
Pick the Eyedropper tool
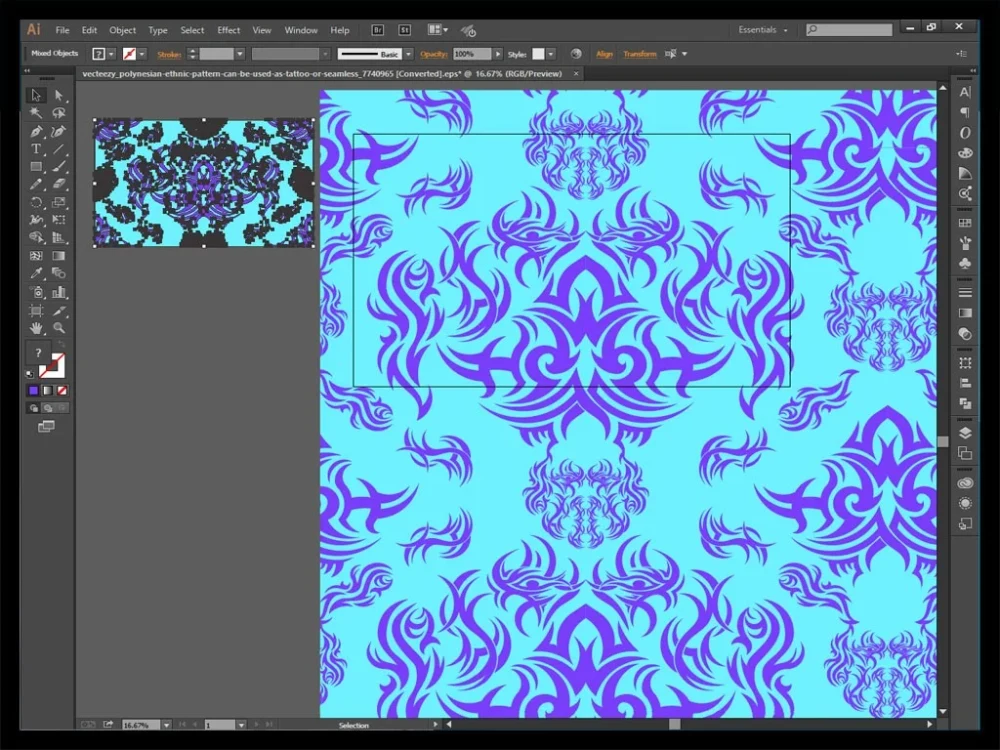click(36, 274)
